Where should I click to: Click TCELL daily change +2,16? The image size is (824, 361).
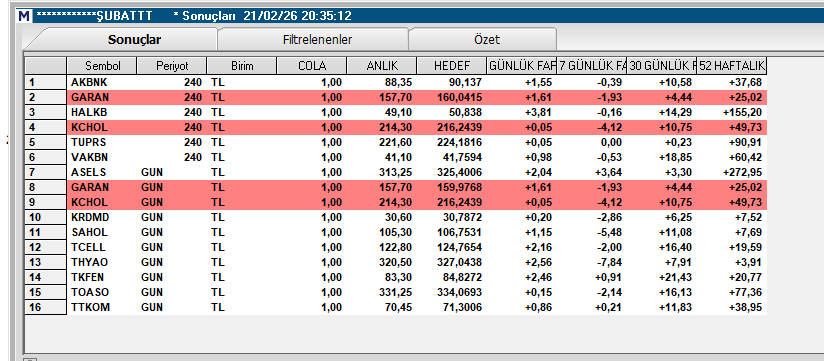click(538, 247)
